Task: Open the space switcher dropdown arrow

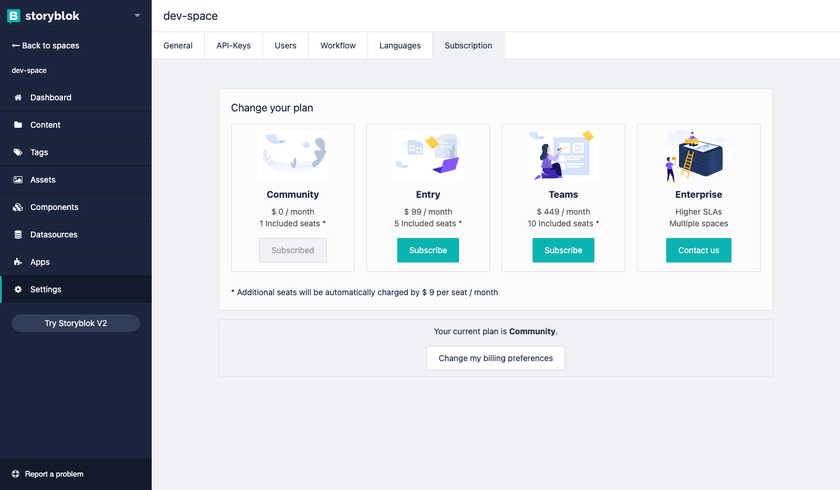Action: [137, 16]
